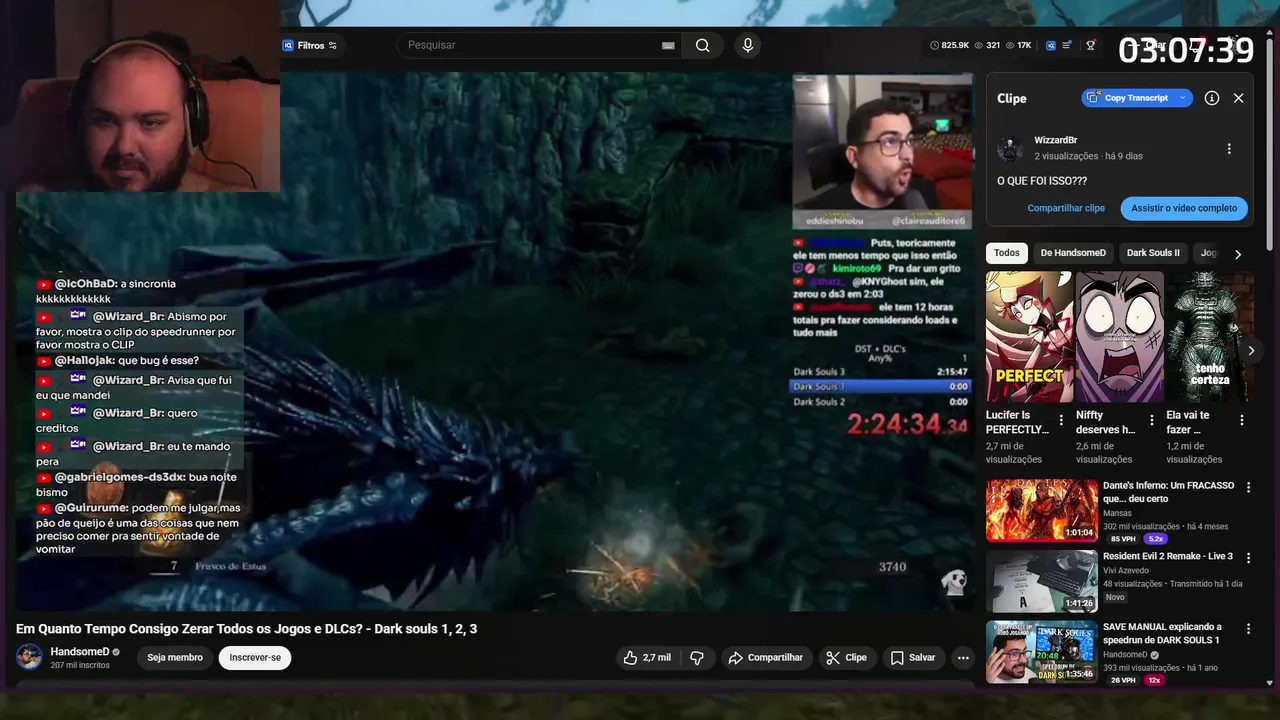Select the De HandsomeD filter chip
The width and height of the screenshot is (1280, 720).
(1073, 253)
